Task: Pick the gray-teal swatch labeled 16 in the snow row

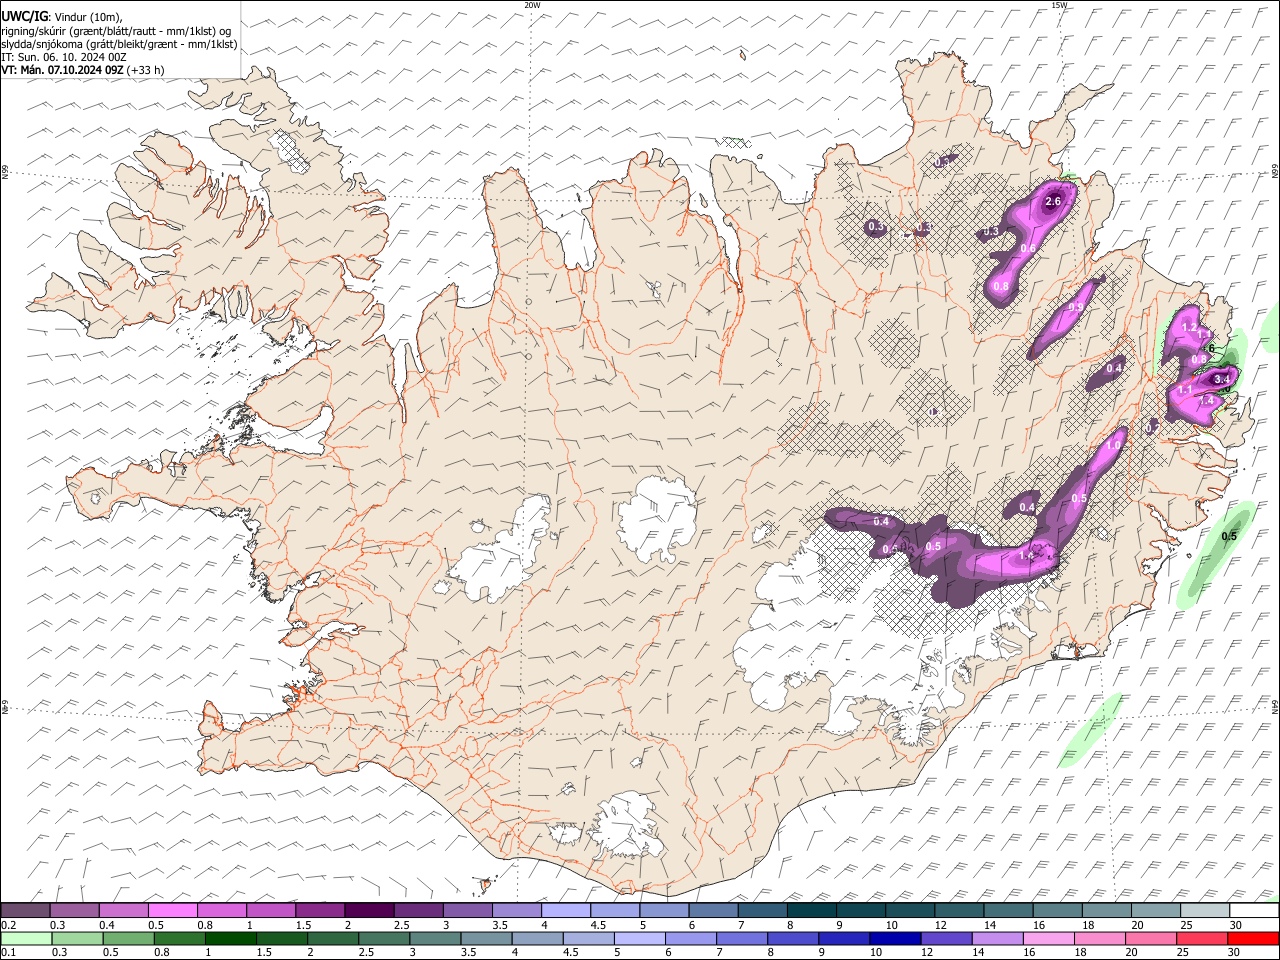Action: coord(1057,910)
